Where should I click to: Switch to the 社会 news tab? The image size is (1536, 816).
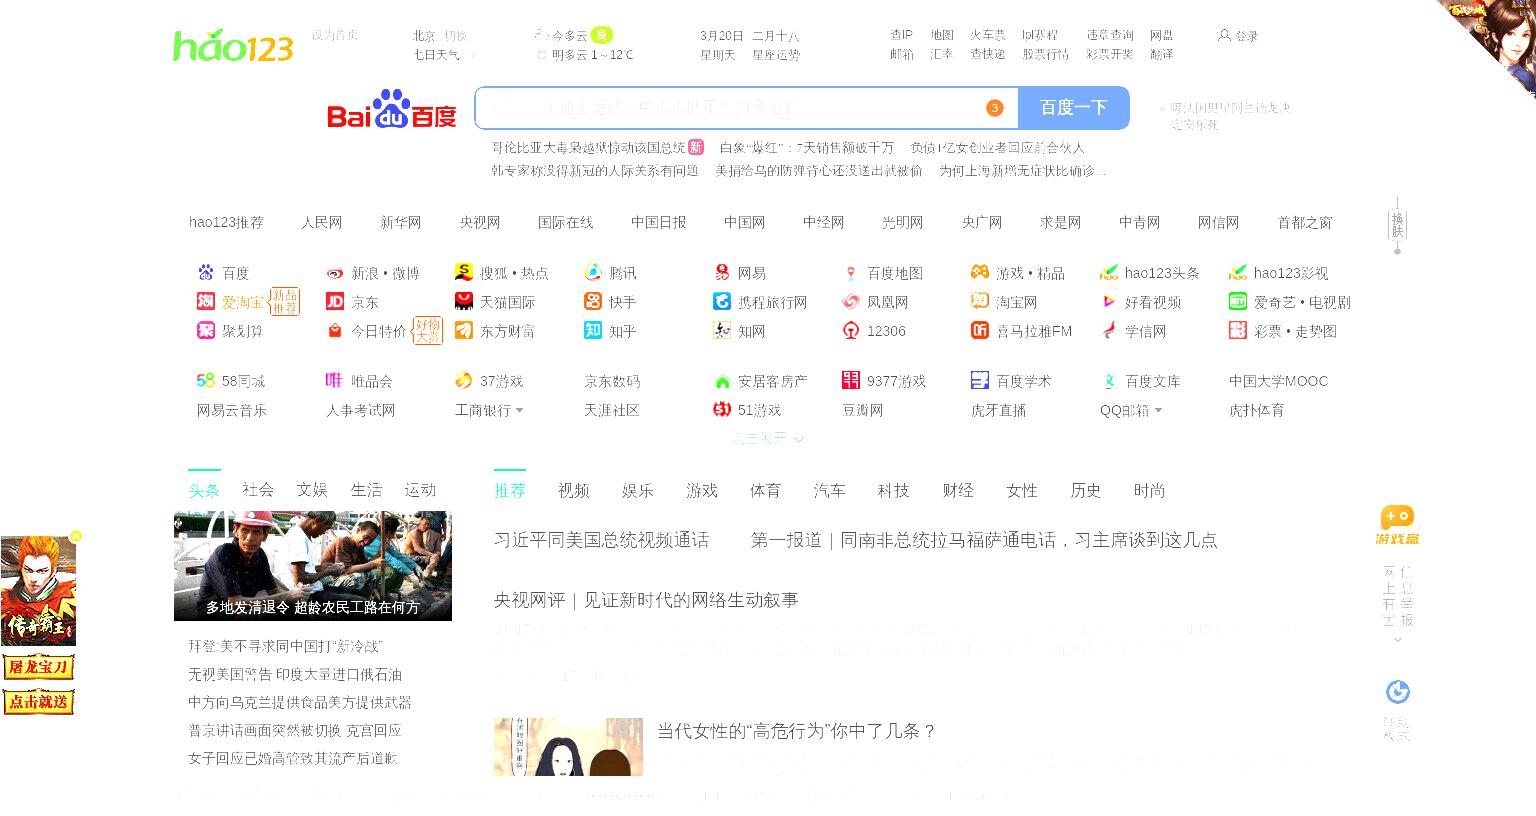(258, 490)
